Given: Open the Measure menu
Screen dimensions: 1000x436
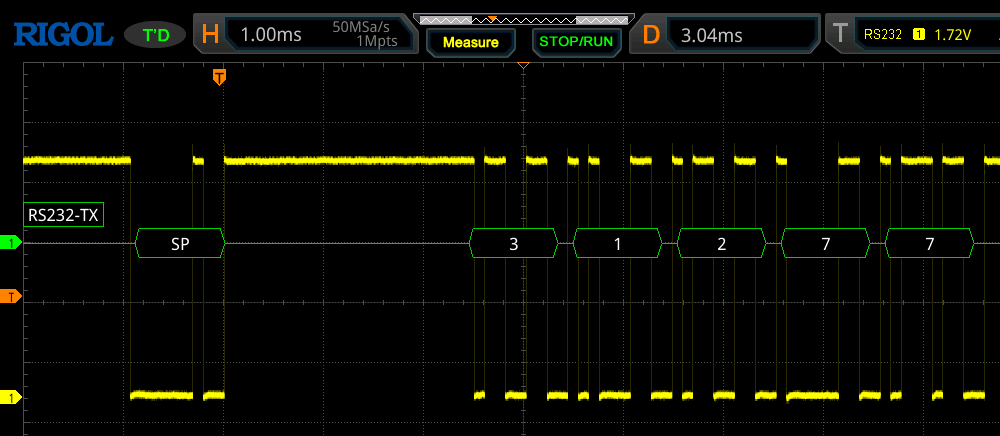Looking at the screenshot, I should coord(471,42).
